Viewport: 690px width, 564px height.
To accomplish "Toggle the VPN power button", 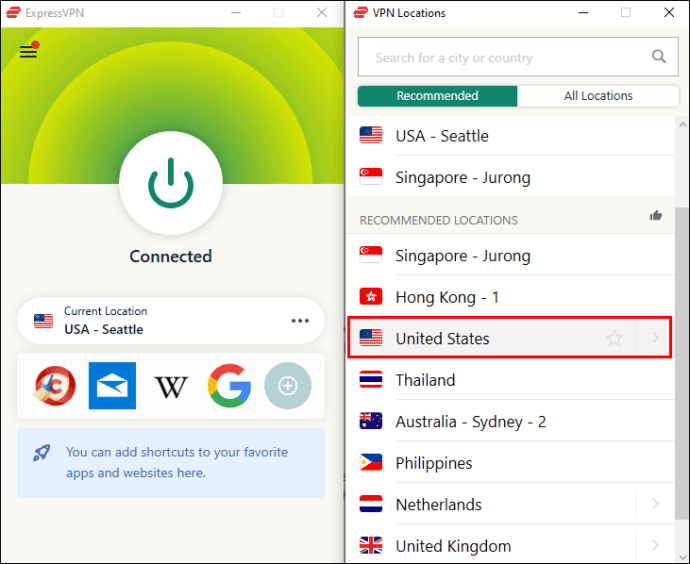I will coord(171,183).
